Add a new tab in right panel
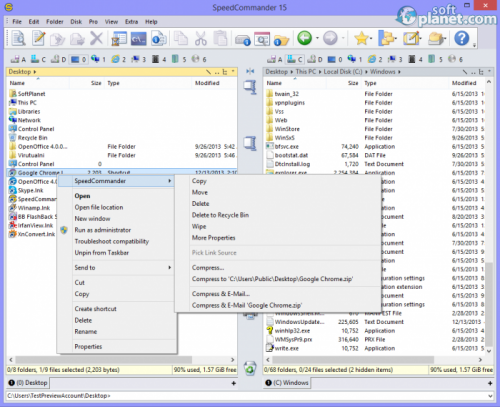The image size is (500, 407). click(490, 383)
